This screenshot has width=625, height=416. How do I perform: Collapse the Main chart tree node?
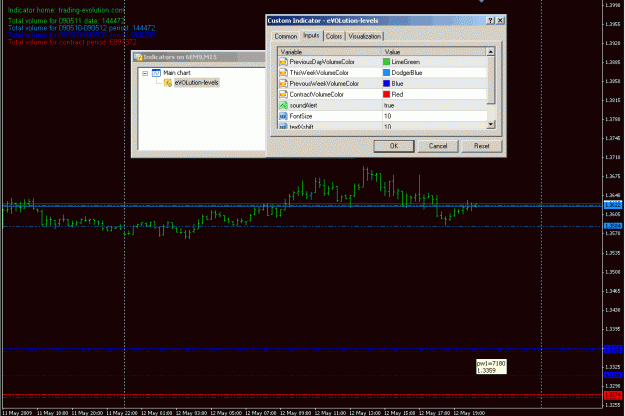point(145,73)
